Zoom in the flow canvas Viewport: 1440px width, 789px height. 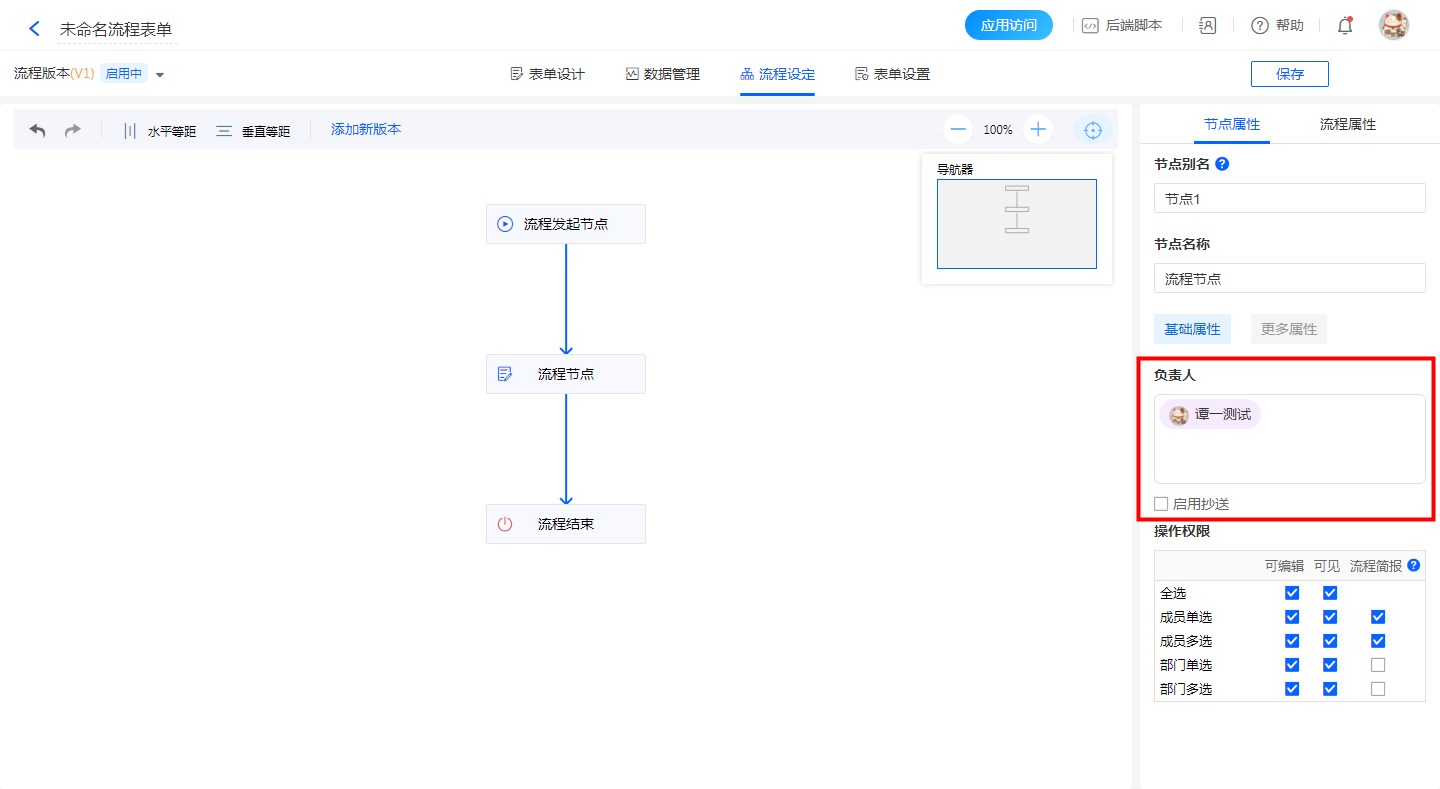coord(1038,129)
